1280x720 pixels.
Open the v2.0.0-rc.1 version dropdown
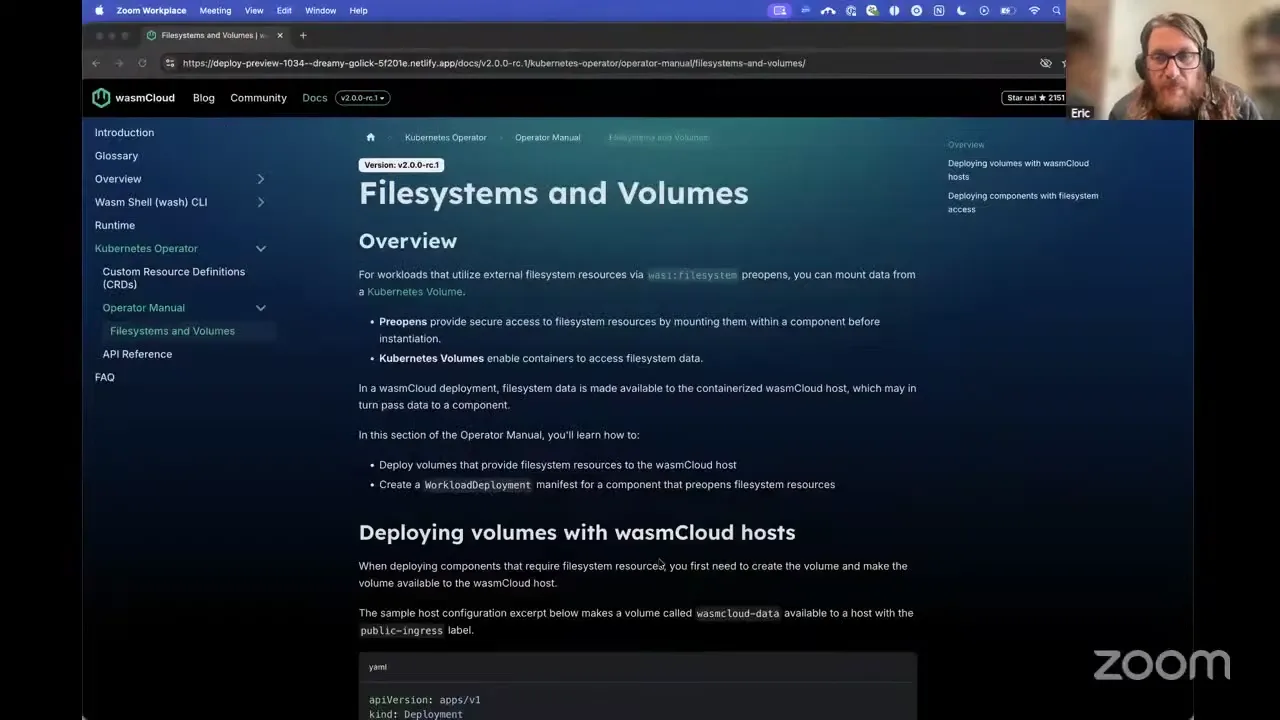(362, 98)
